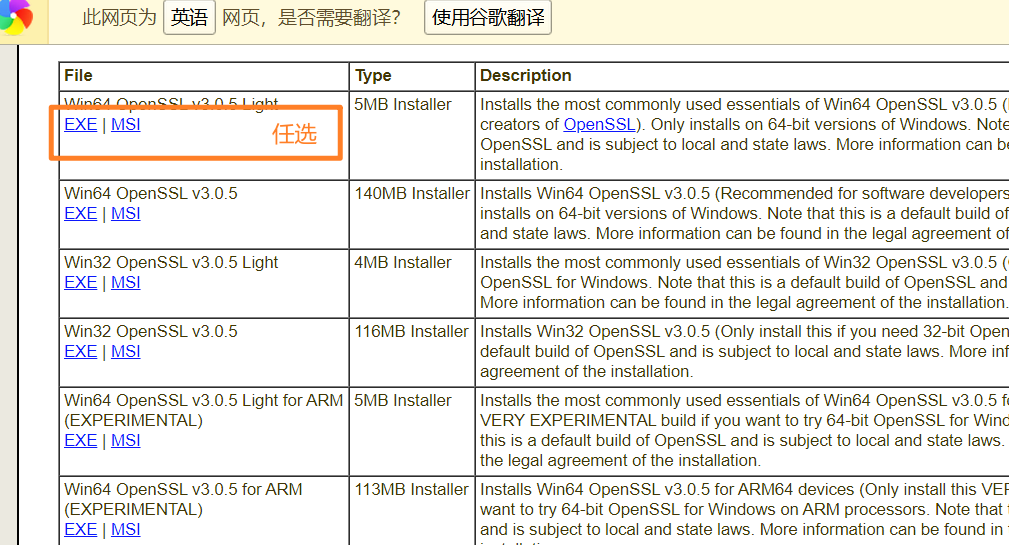Download EXE for Win64 OpenSSL v3.0.5 140MB

80,213
